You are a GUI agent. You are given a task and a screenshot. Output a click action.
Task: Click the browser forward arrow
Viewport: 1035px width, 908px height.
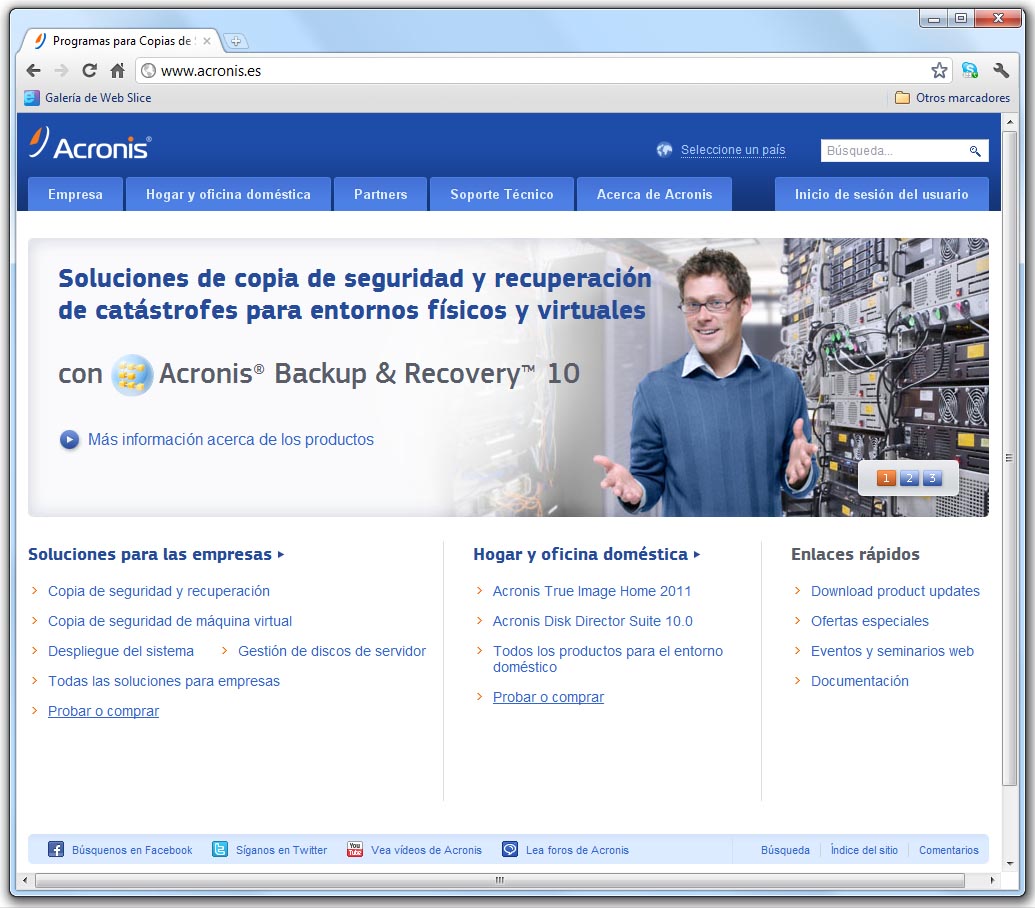click(x=61, y=71)
